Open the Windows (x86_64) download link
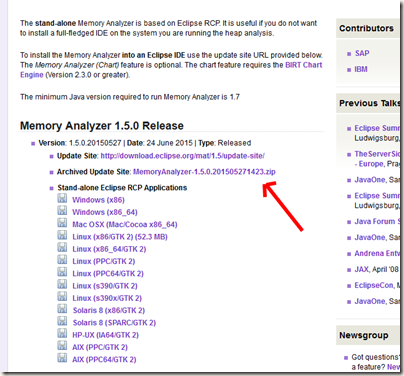The height and width of the screenshot is (376, 404). [105, 212]
